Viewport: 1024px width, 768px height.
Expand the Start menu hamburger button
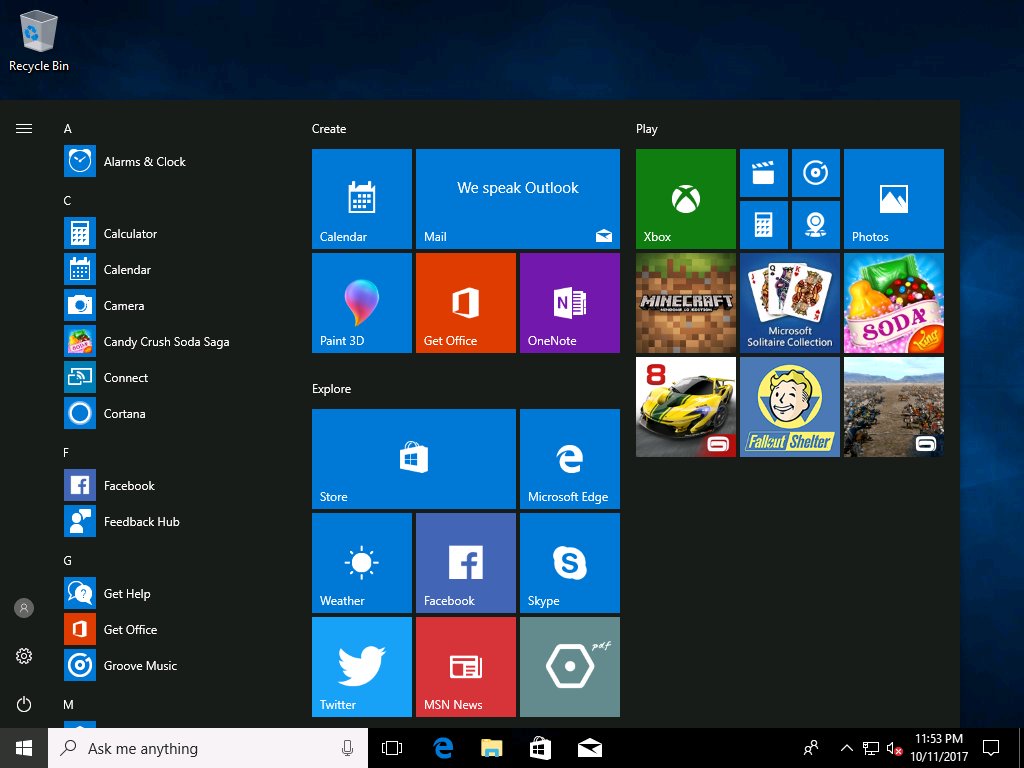click(x=24, y=128)
